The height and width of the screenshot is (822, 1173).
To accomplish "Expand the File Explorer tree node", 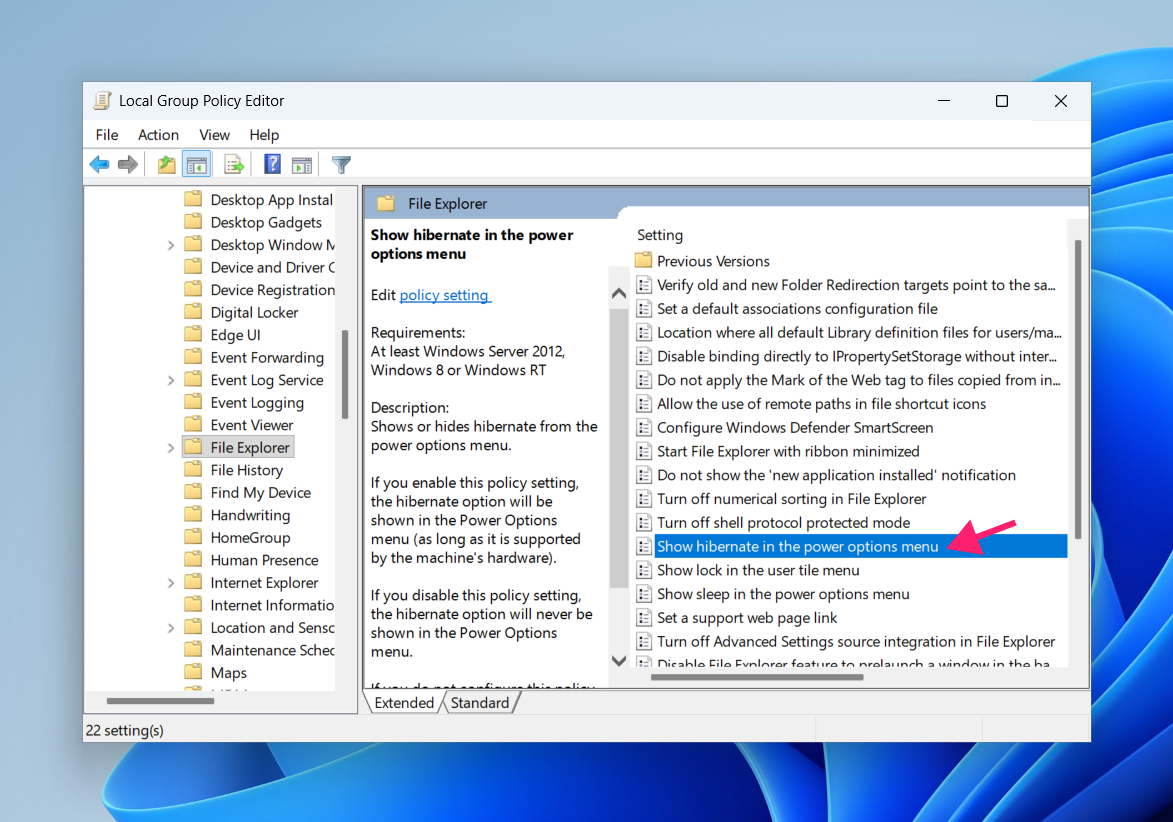I will pyautogui.click(x=171, y=448).
